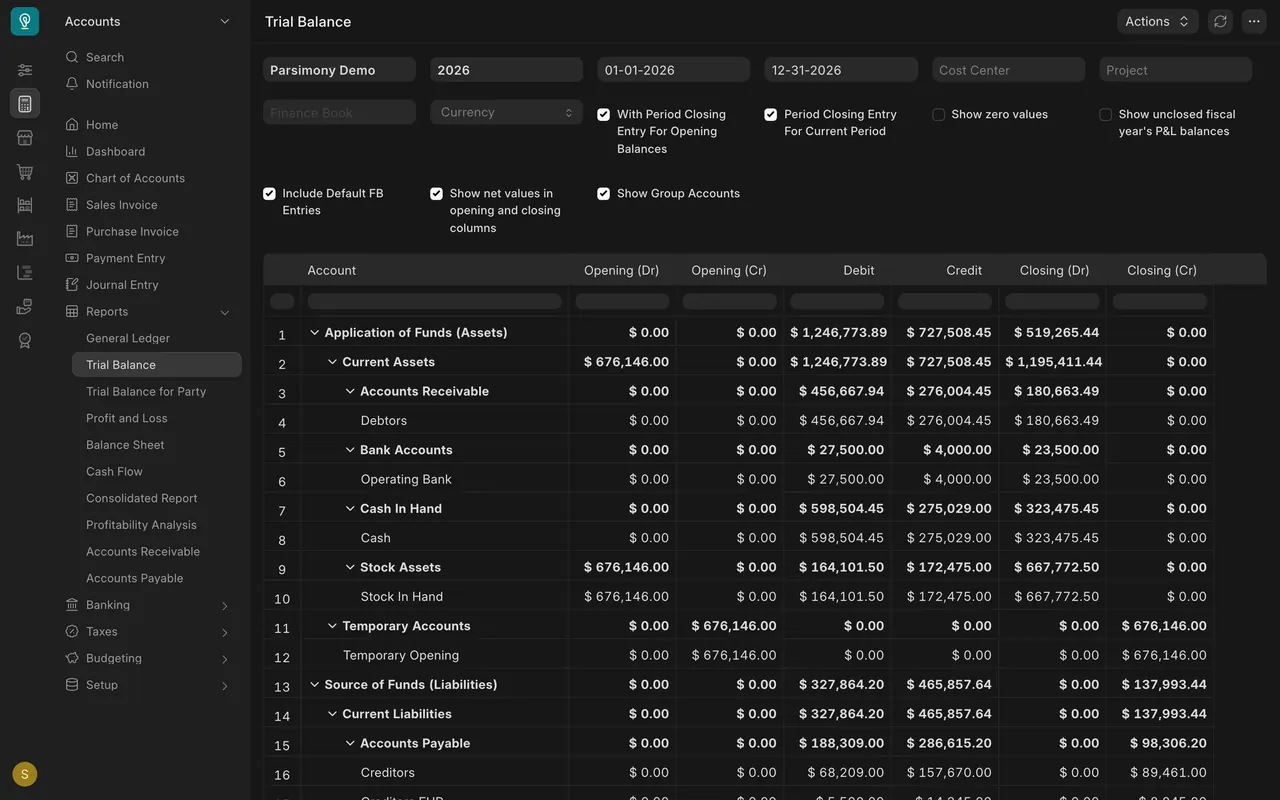1280x800 pixels.
Task: Click the Cost Center filter field
Action: [x=1008, y=70]
